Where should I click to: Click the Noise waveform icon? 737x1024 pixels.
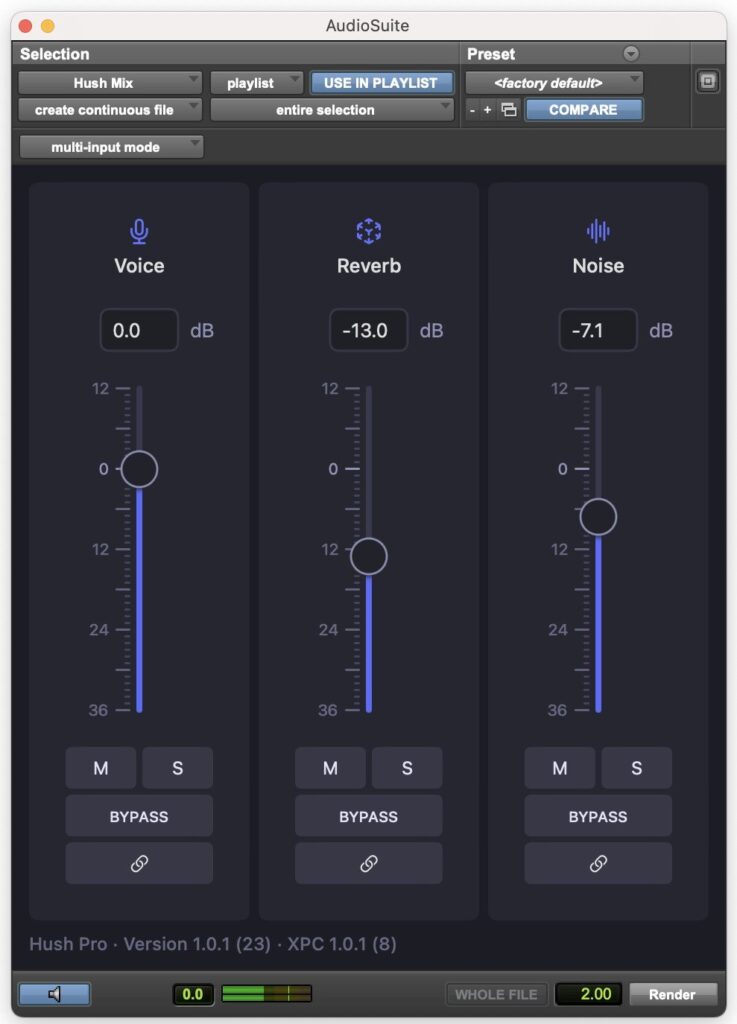pos(598,231)
